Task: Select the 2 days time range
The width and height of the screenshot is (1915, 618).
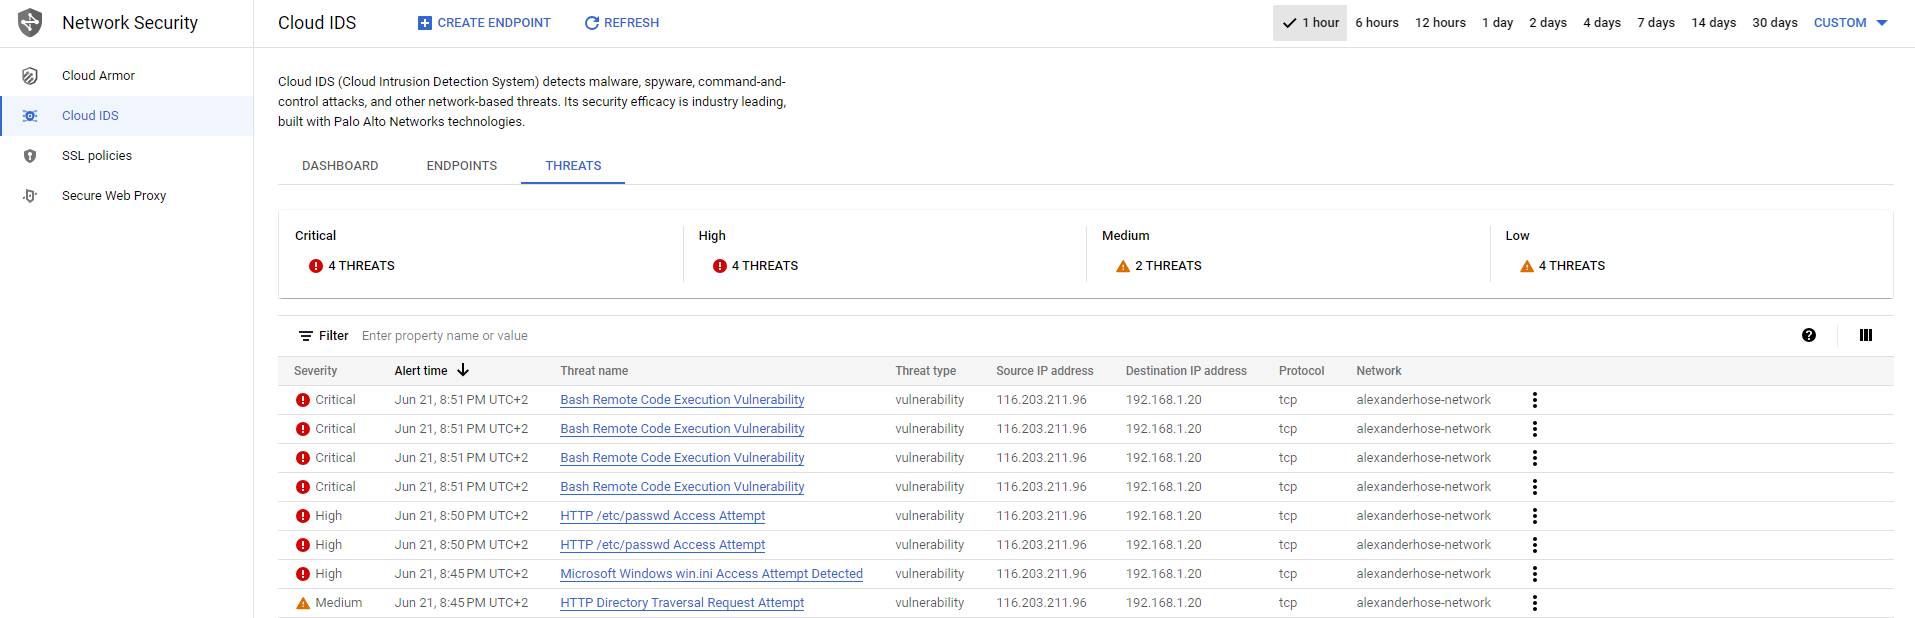Action: (1548, 23)
